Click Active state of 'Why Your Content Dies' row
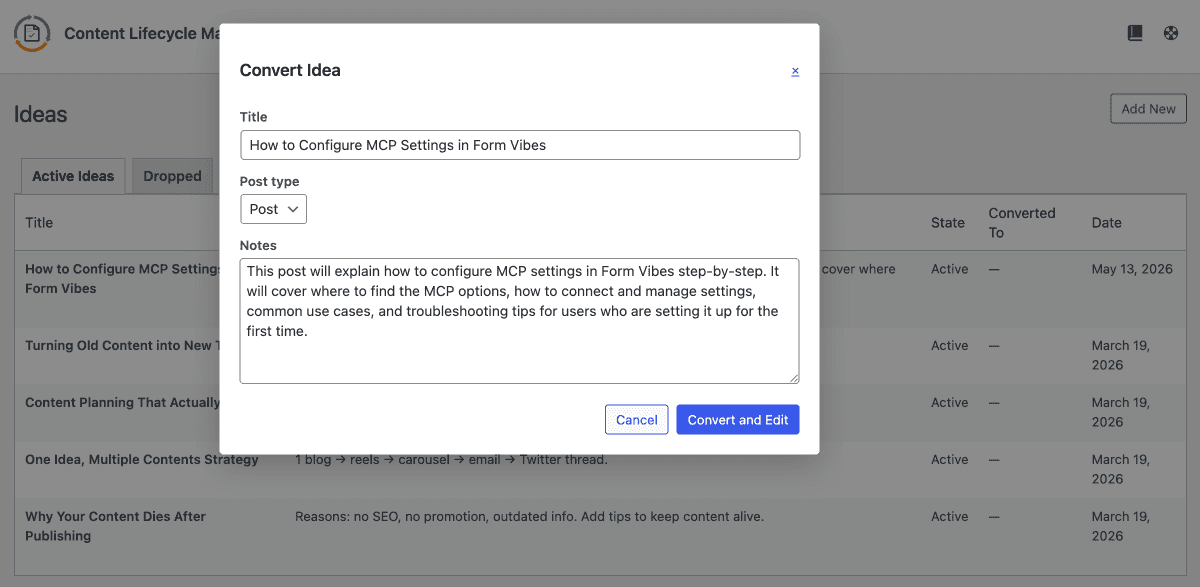Screen dimensions: 1200x587 (x=950, y=517)
